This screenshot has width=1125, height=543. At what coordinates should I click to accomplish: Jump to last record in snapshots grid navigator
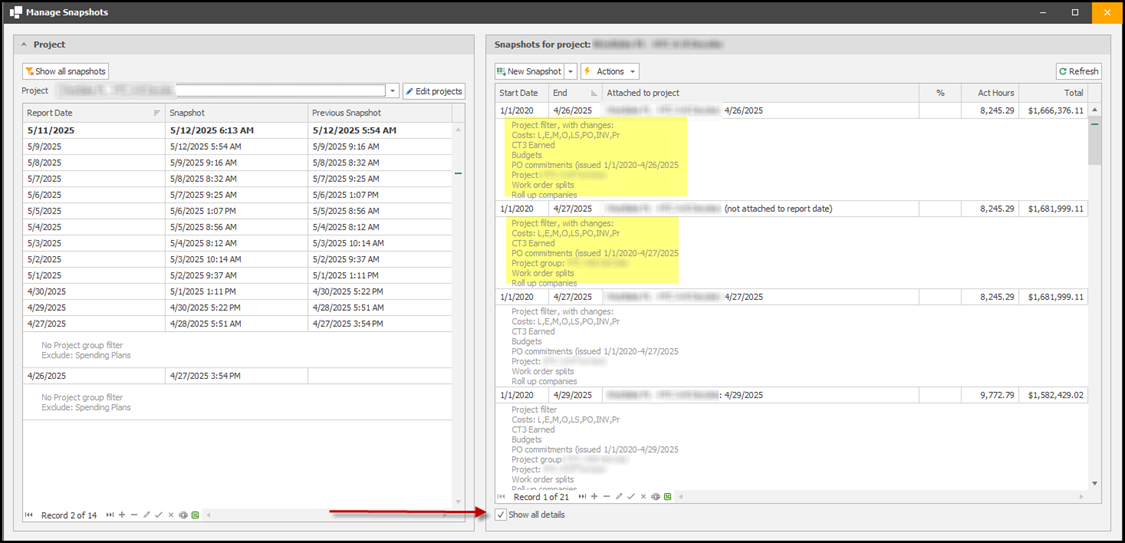tap(584, 496)
